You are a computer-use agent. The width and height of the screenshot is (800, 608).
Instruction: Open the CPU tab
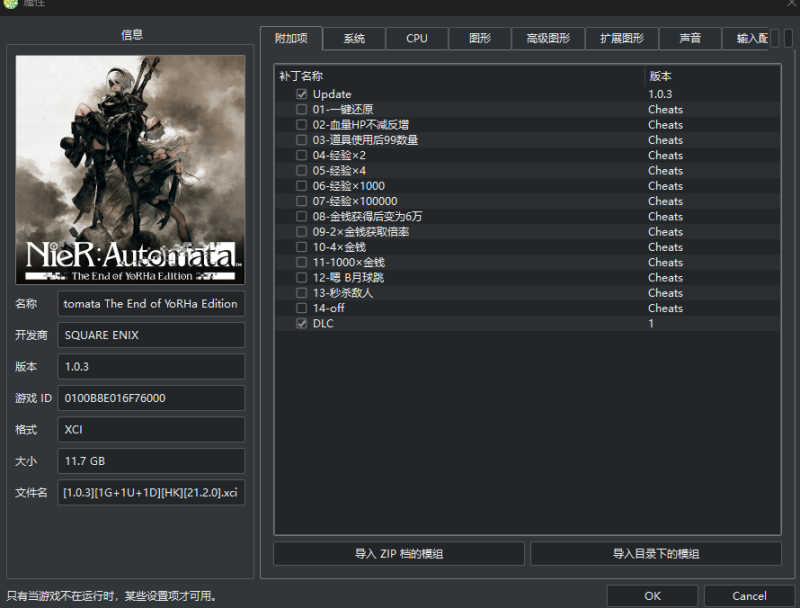coord(417,38)
